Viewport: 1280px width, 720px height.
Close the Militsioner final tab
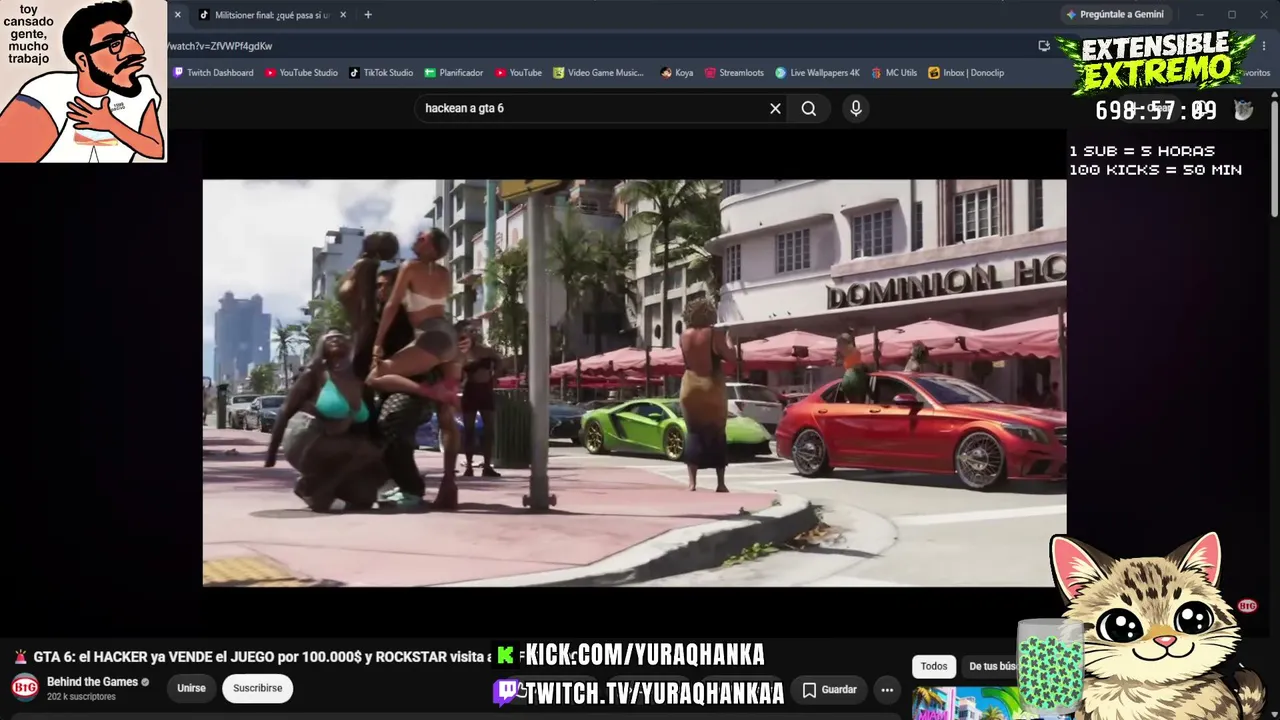tap(343, 15)
